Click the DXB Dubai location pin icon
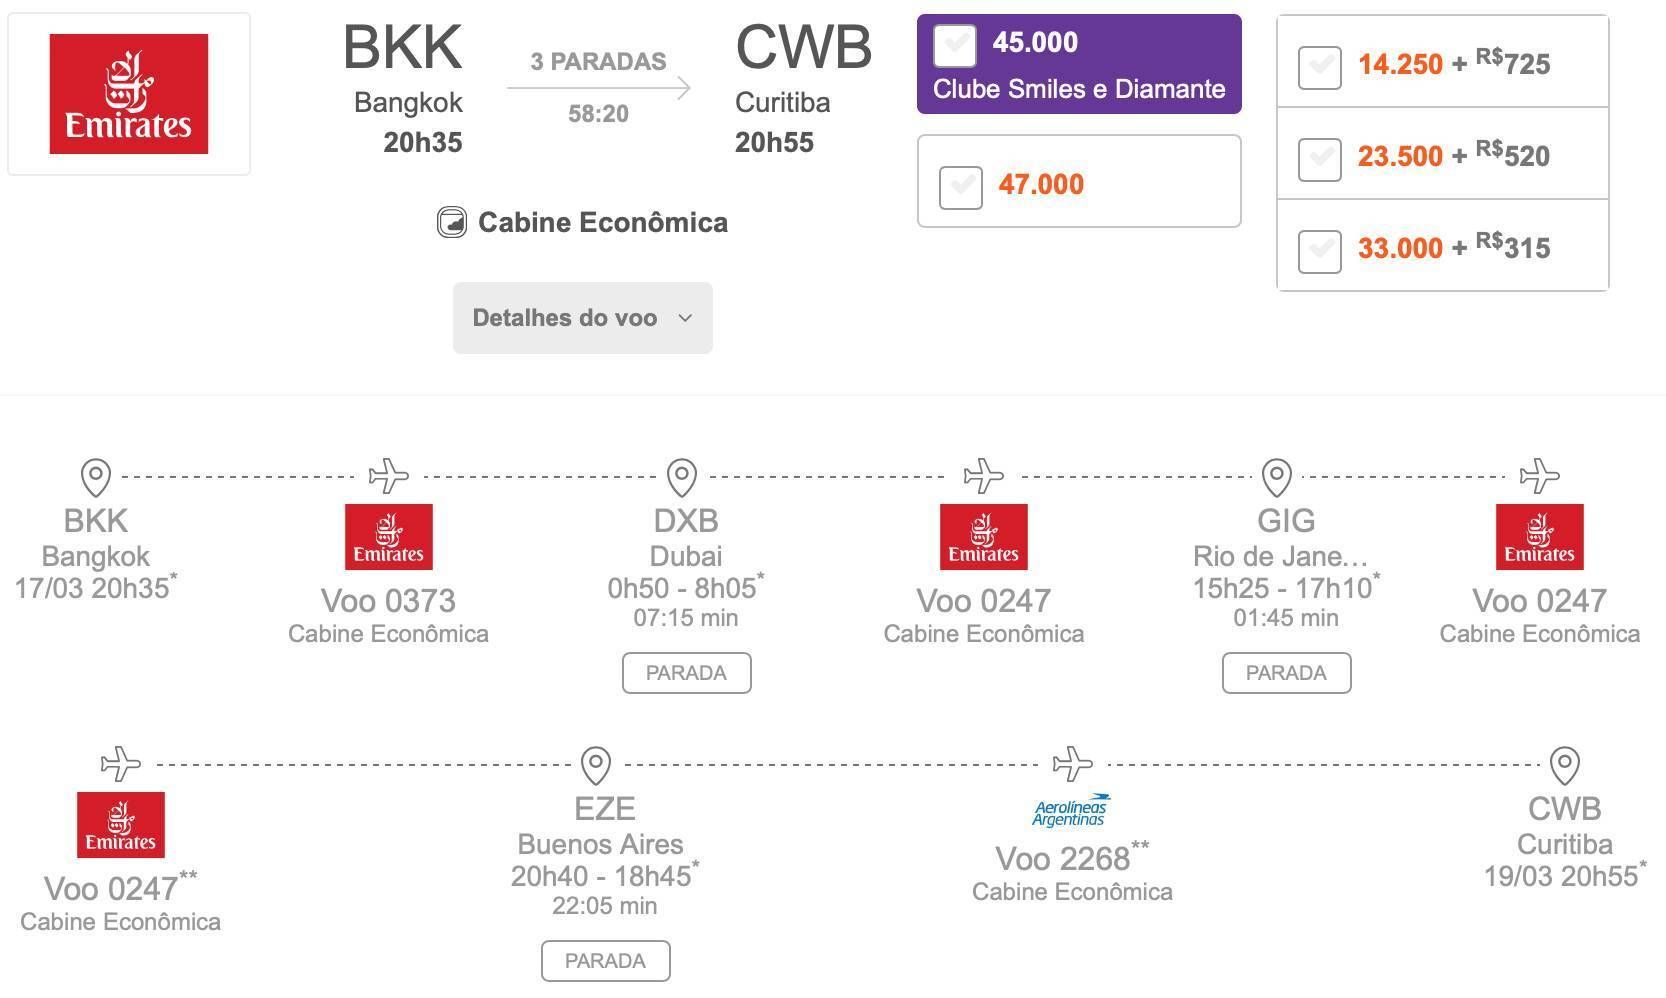The image size is (1666, 998). pyautogui.click(x=681, y=477)
